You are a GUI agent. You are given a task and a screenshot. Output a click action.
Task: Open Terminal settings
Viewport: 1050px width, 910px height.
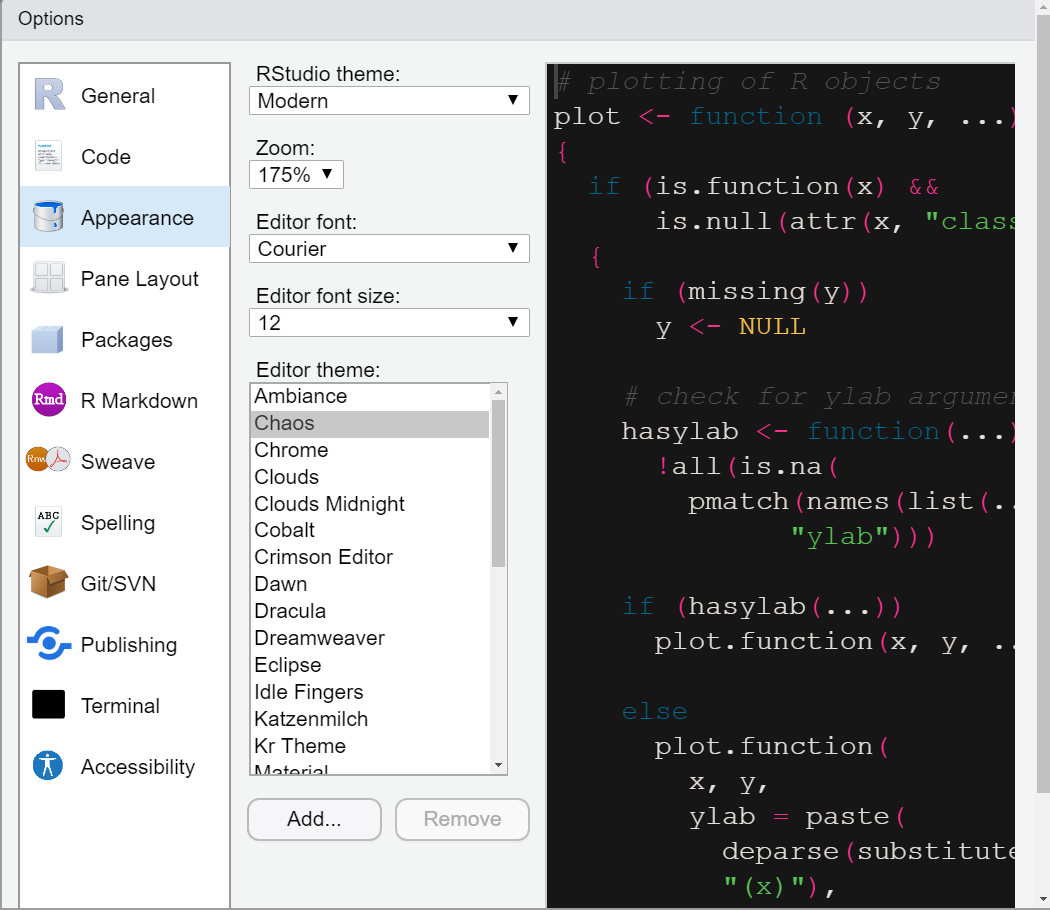click(125, 705)
